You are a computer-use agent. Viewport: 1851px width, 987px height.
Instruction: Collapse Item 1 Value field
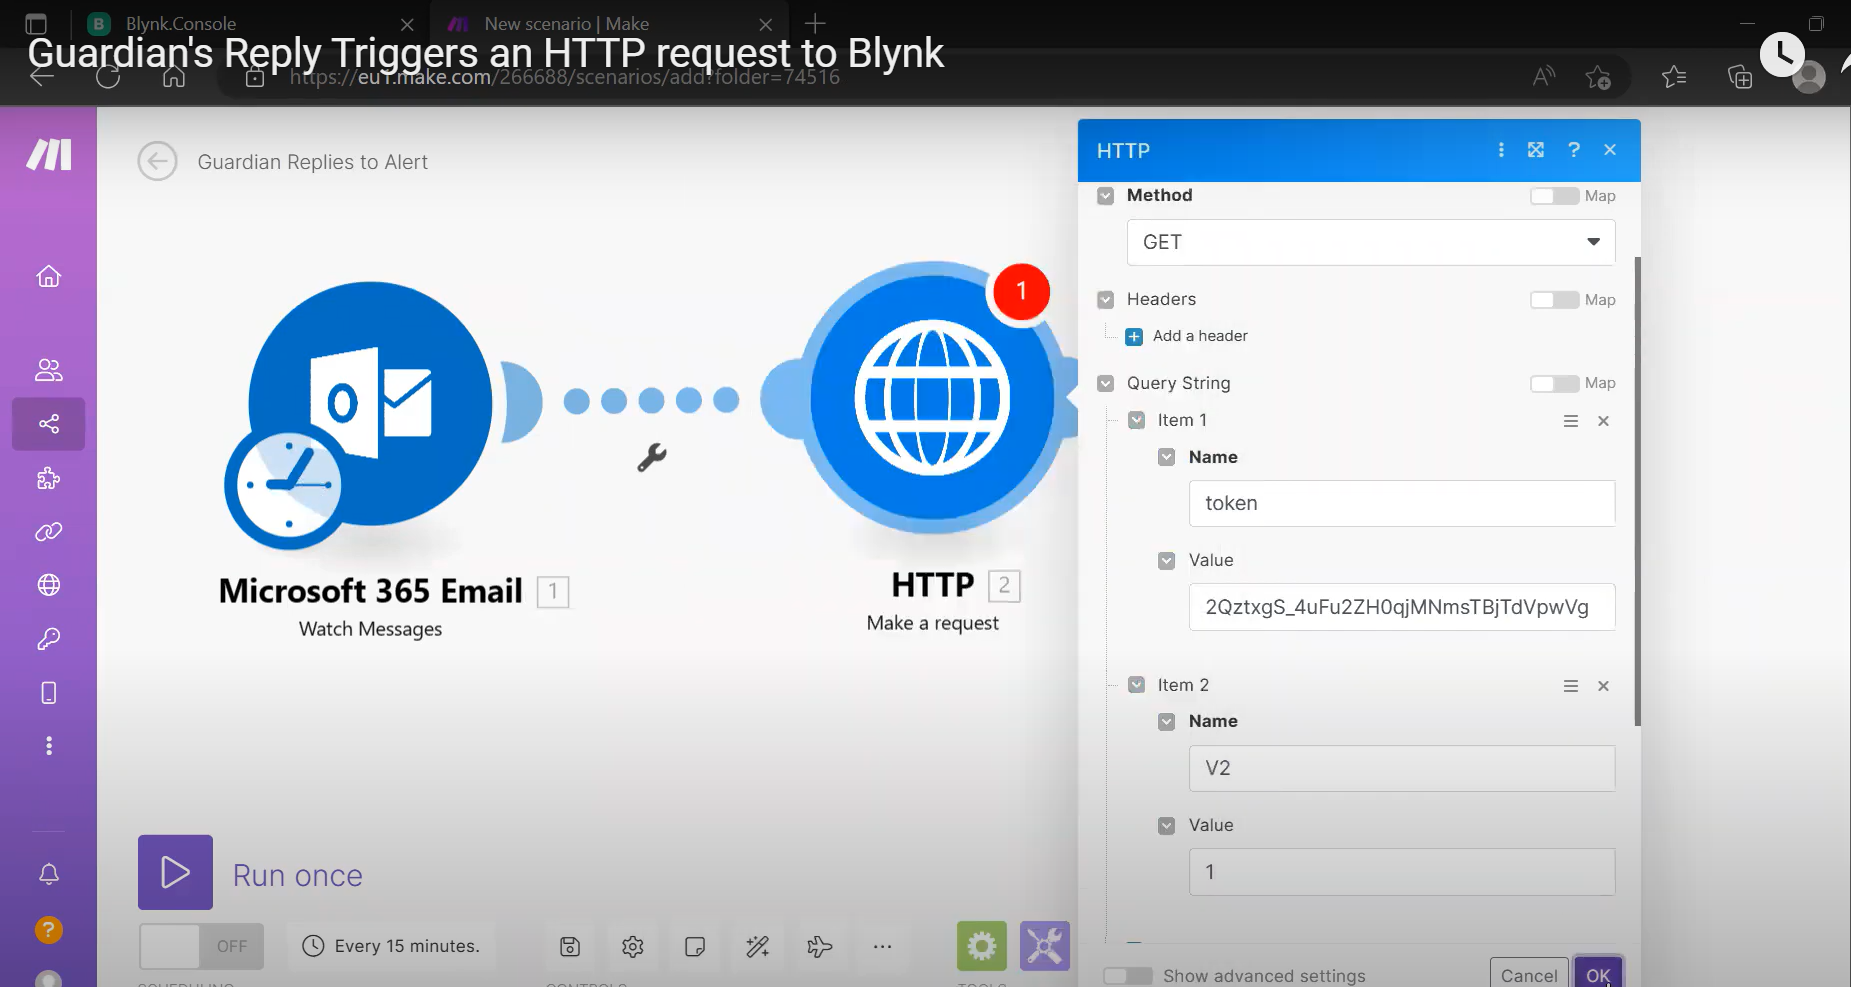pyautogui.click(x=1166, y=561)
